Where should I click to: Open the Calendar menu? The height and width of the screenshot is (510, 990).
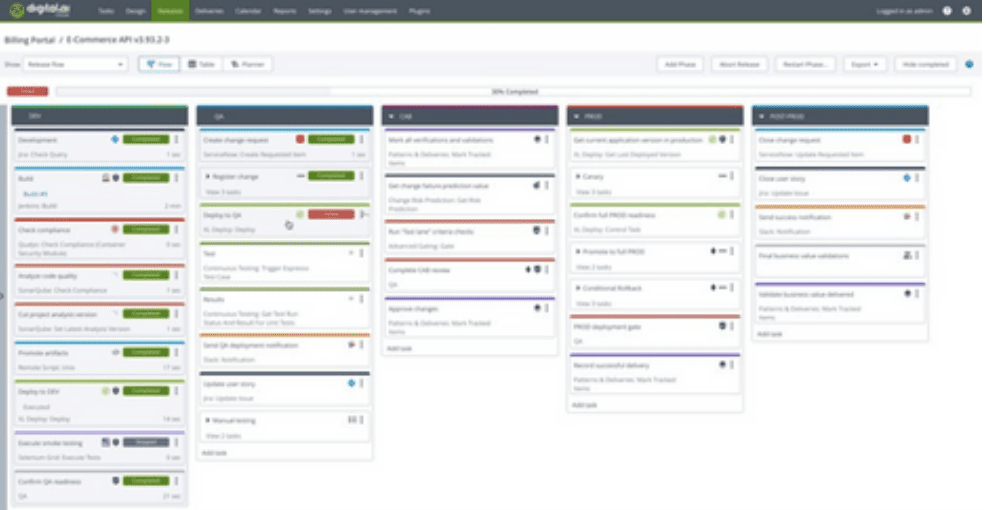coord(248,11)
